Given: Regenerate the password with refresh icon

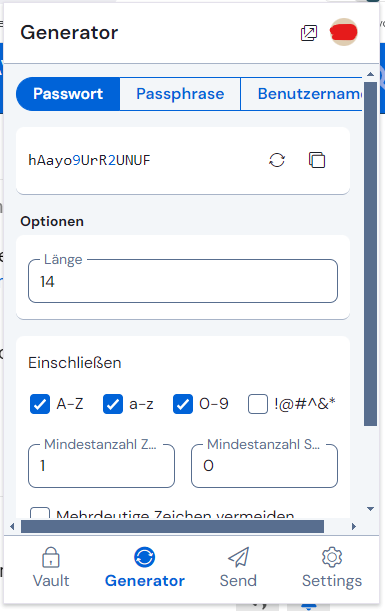Looking at the screenshot, I should tap(277, 160).
